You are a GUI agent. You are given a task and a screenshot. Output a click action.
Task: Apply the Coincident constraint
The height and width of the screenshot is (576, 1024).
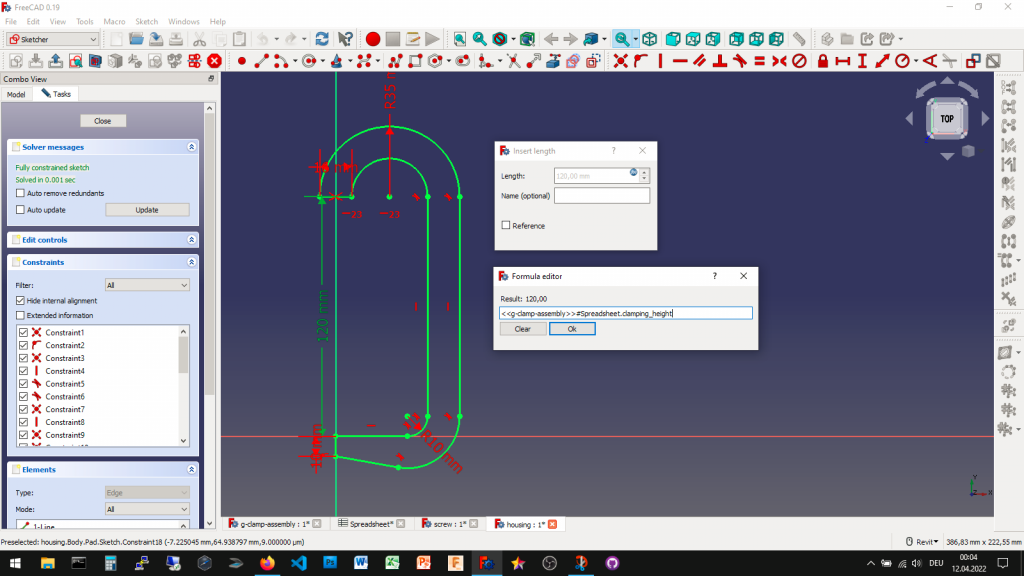[620, 61]
